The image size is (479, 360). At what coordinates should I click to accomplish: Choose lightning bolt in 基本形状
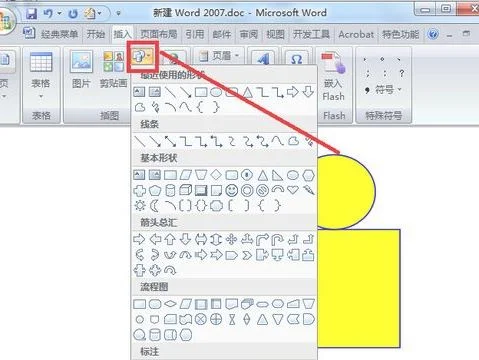point(309,190)
